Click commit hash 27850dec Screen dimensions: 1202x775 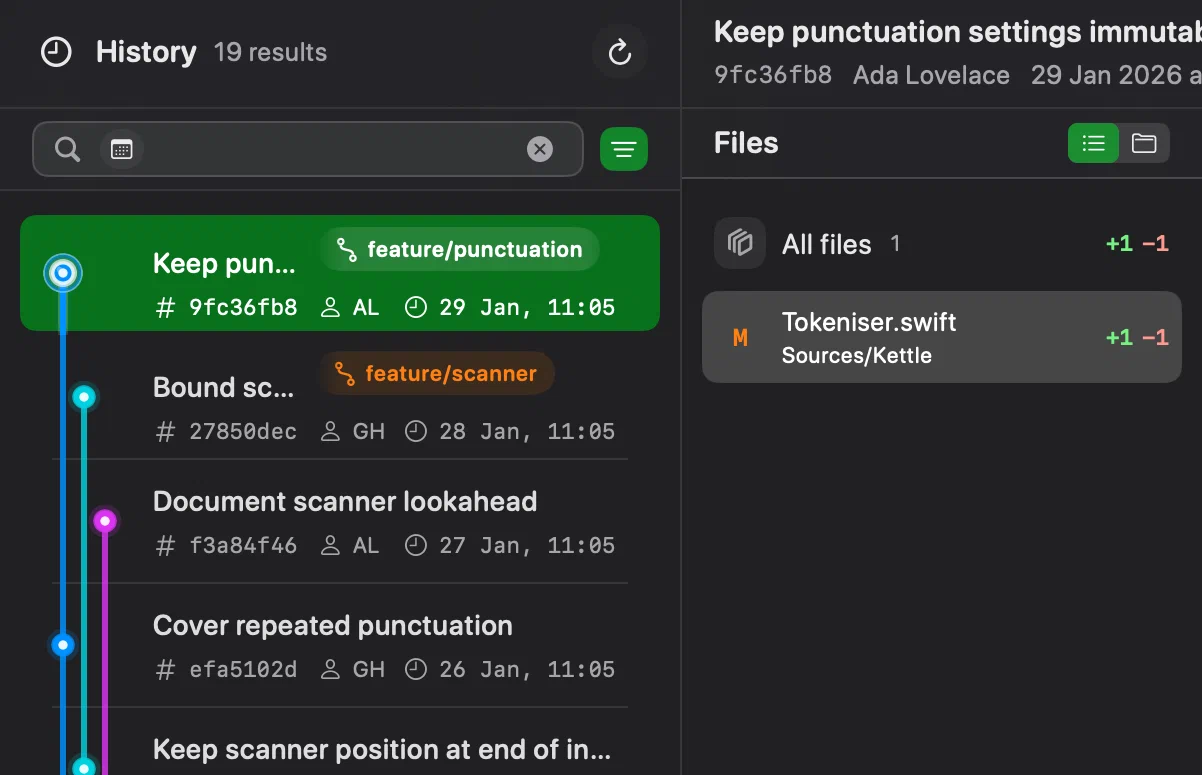pos(243,431)
